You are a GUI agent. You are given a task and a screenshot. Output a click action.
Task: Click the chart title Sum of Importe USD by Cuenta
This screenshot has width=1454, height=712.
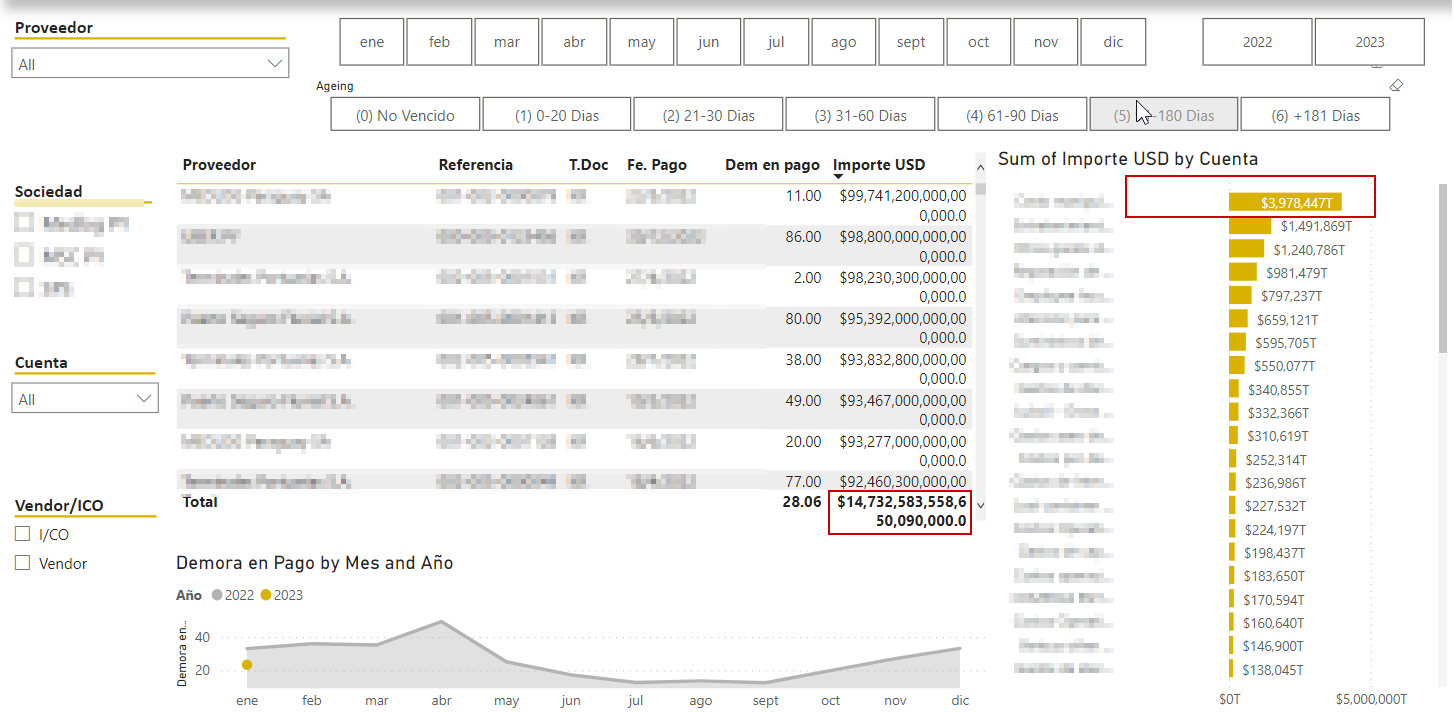1128,159
